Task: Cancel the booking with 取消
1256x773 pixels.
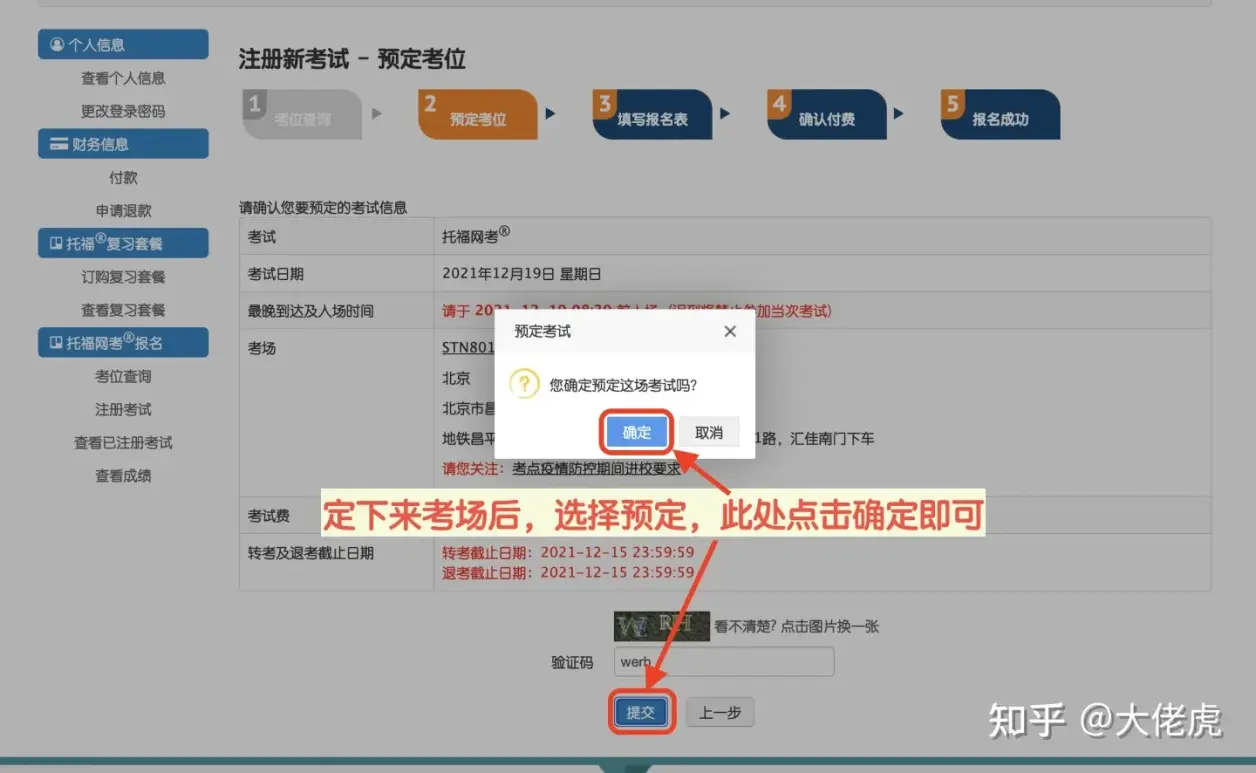Action: click(709, 432)
